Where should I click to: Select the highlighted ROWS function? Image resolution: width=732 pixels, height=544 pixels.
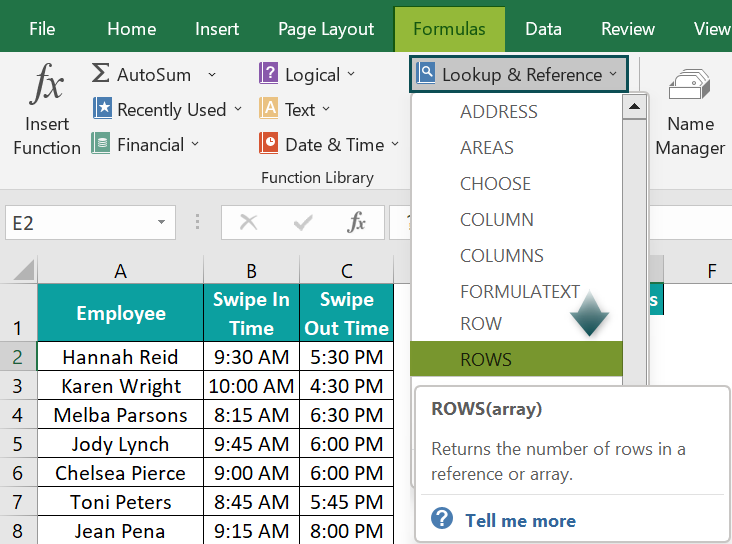point(516,359)
